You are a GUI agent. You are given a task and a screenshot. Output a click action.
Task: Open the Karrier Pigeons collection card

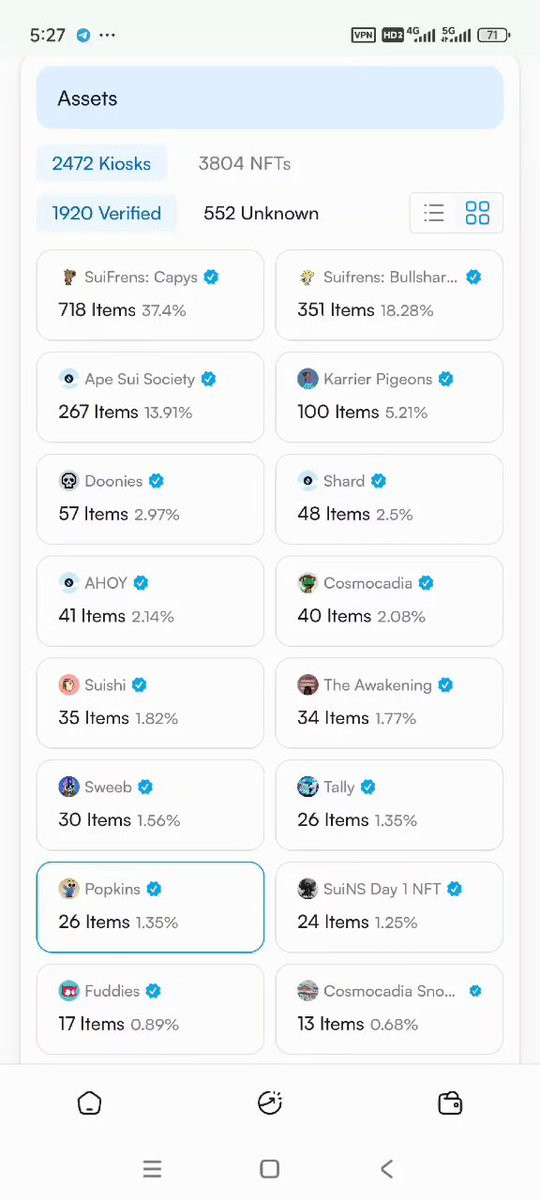pos(389,396)
